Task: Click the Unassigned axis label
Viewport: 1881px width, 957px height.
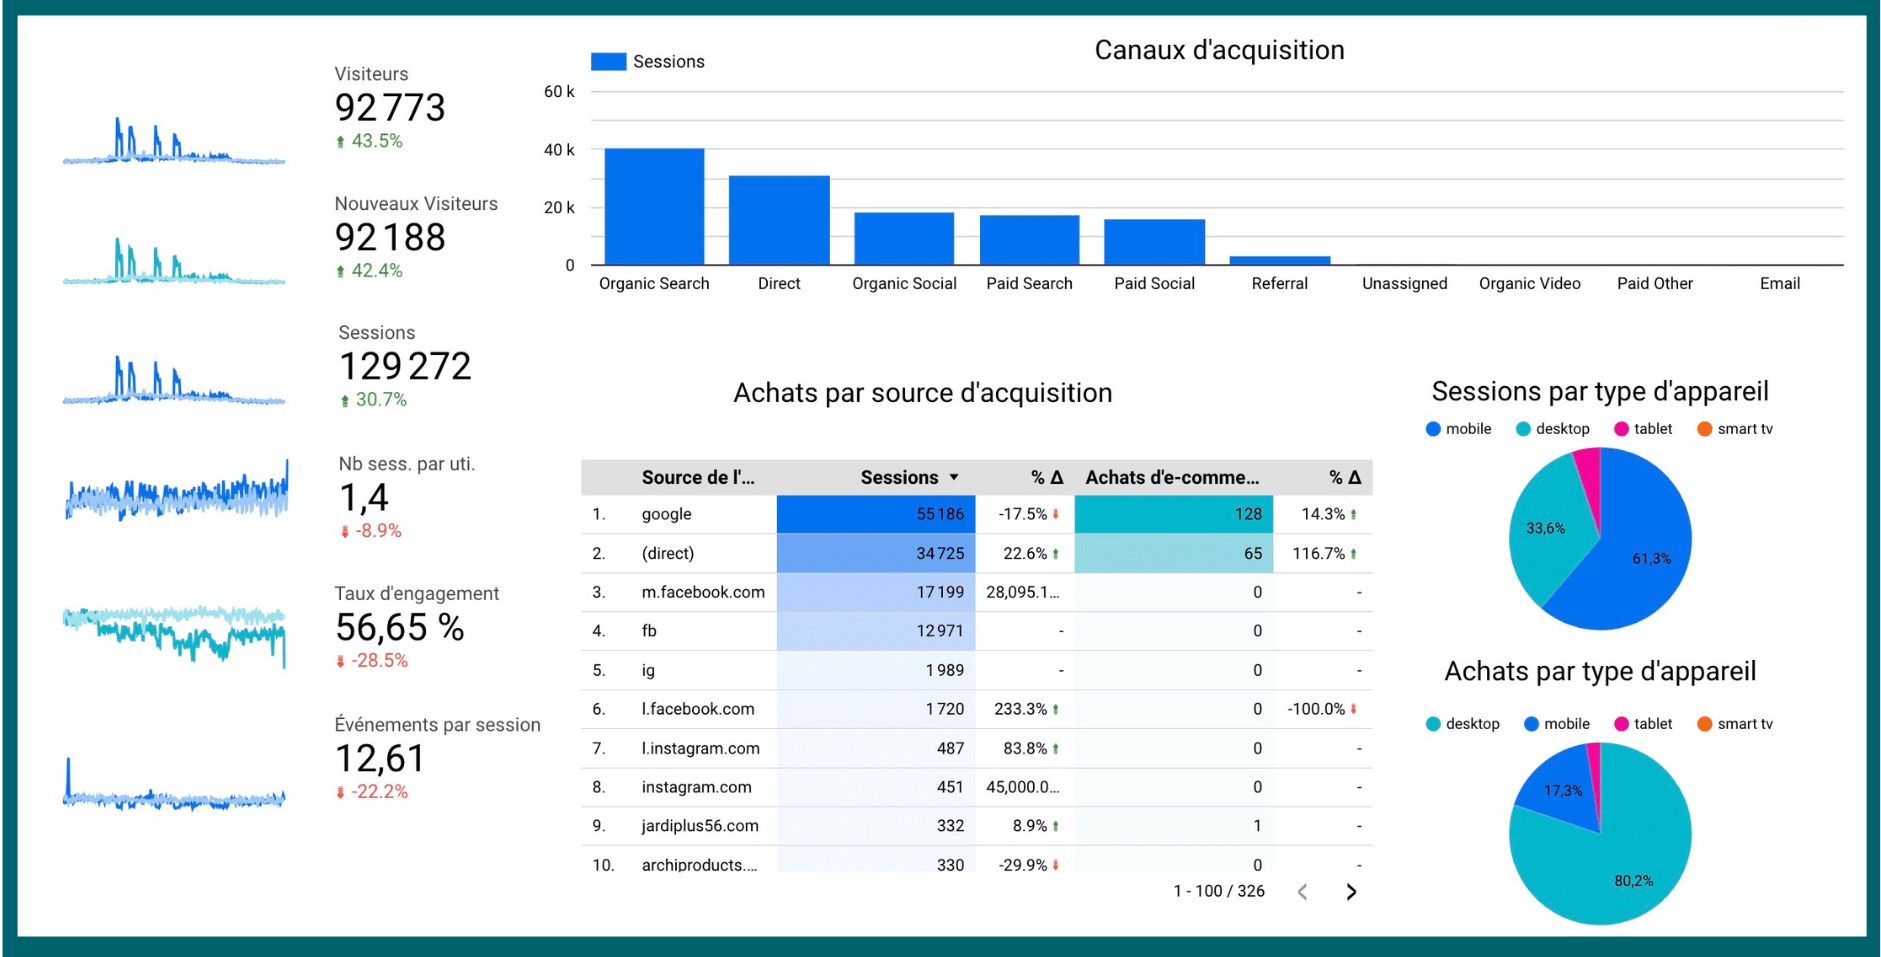Action: [x=1404, y=284]
